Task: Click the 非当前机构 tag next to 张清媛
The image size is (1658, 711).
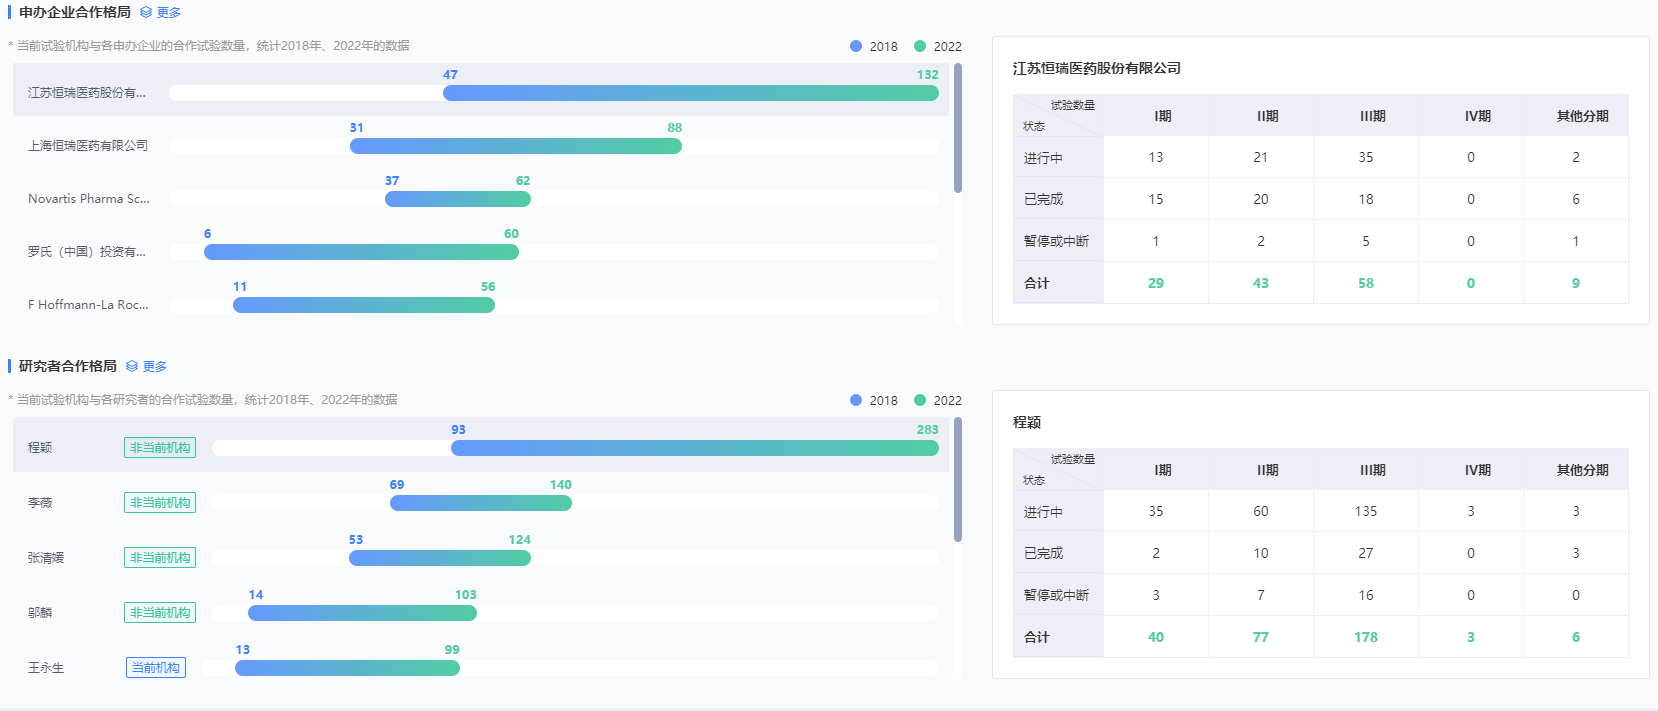Action: click(160, 558)
